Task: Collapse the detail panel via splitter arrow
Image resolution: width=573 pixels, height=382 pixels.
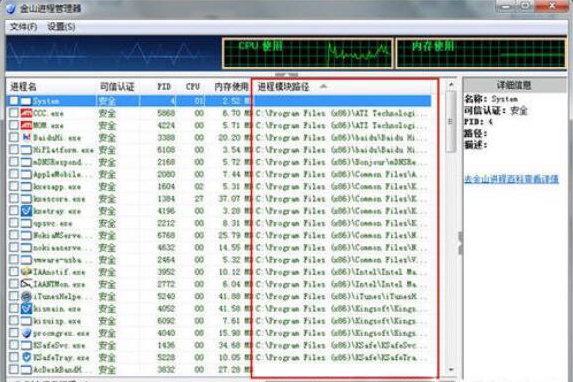Action: coord(460,243)
